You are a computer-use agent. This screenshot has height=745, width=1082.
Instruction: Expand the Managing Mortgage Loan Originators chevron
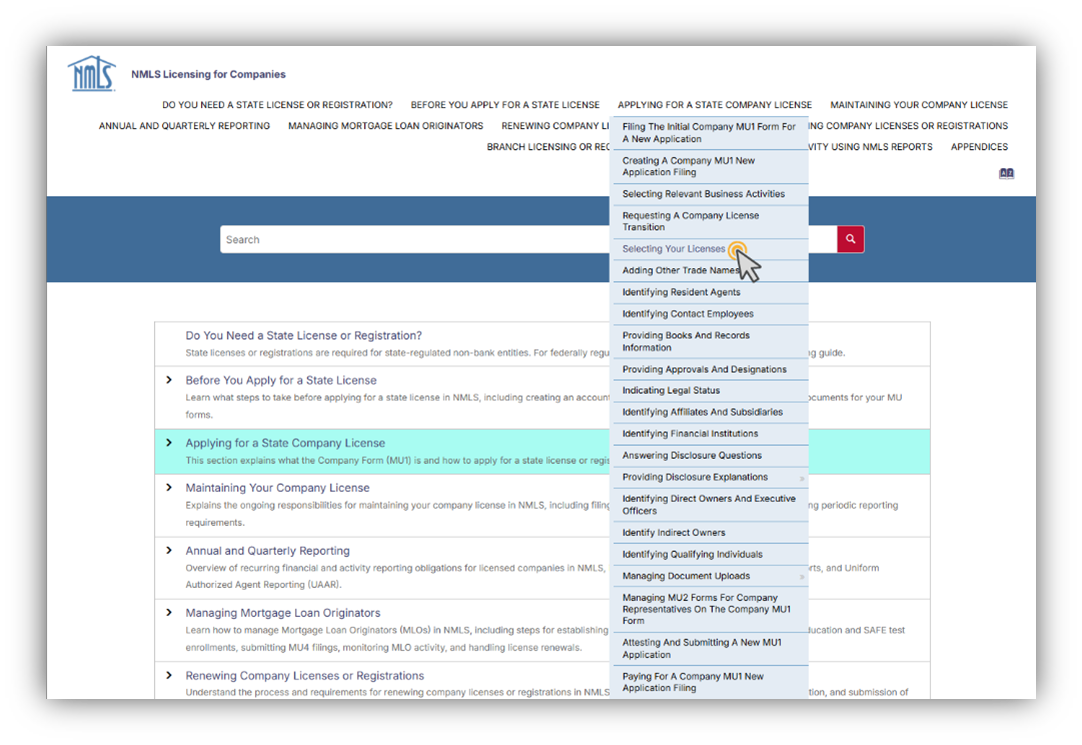pos(169,612)
